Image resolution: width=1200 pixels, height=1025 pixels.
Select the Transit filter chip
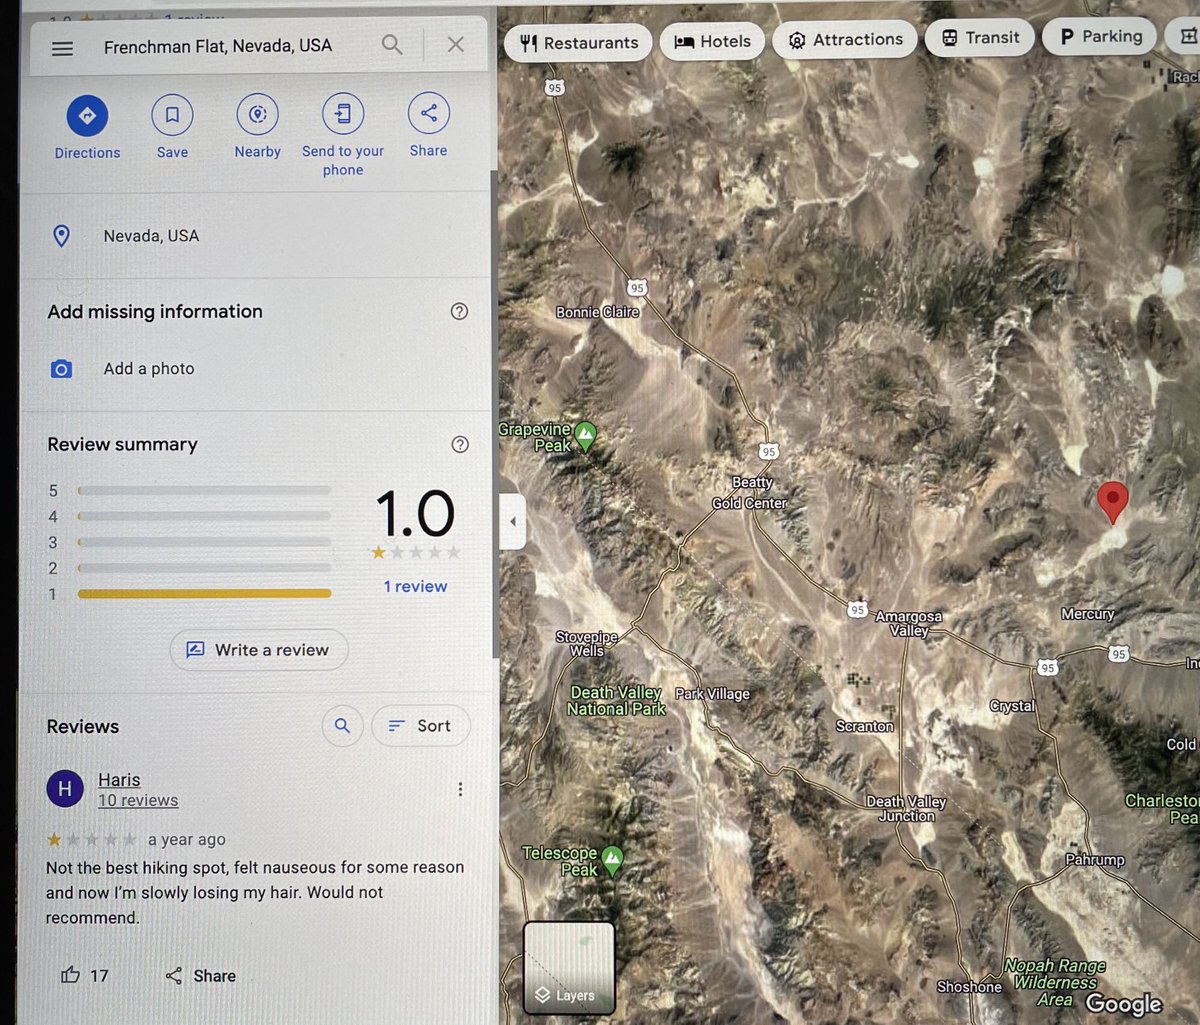pyautogui.click(x=979, y=38)
